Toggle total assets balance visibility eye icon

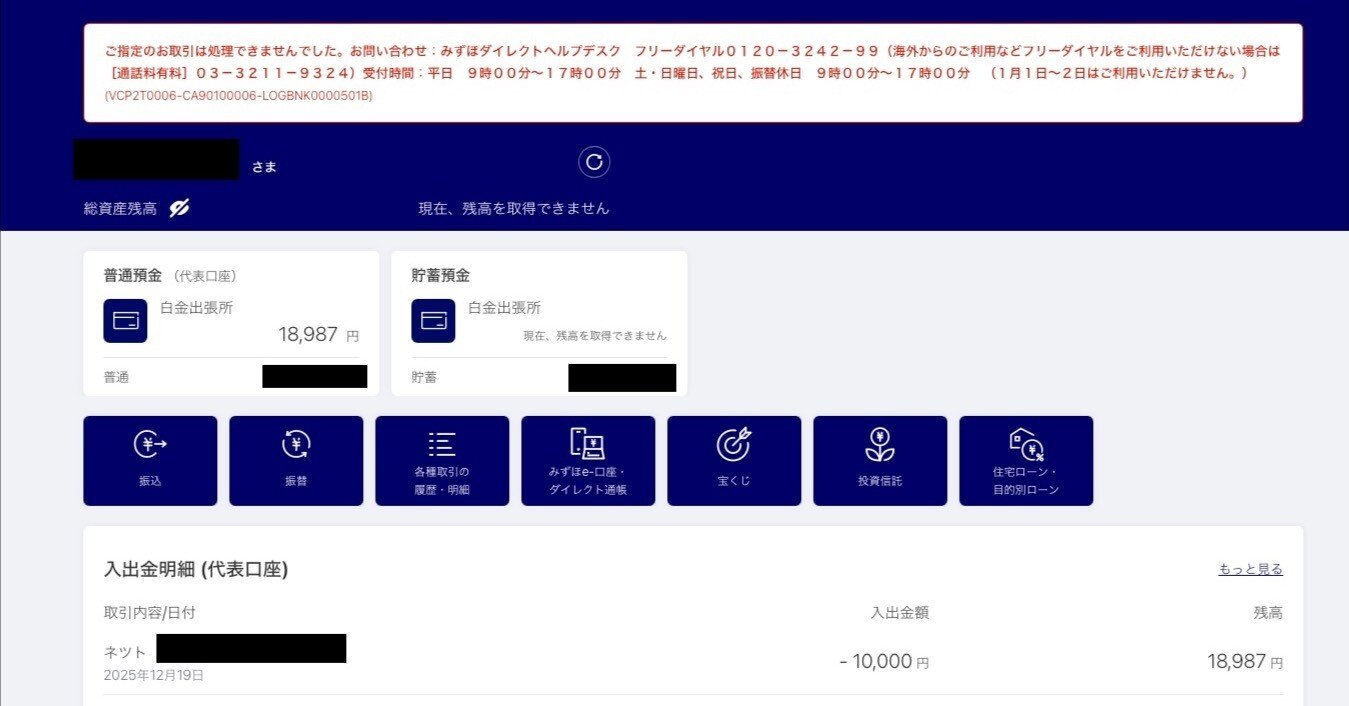click(x=180, y=208)
